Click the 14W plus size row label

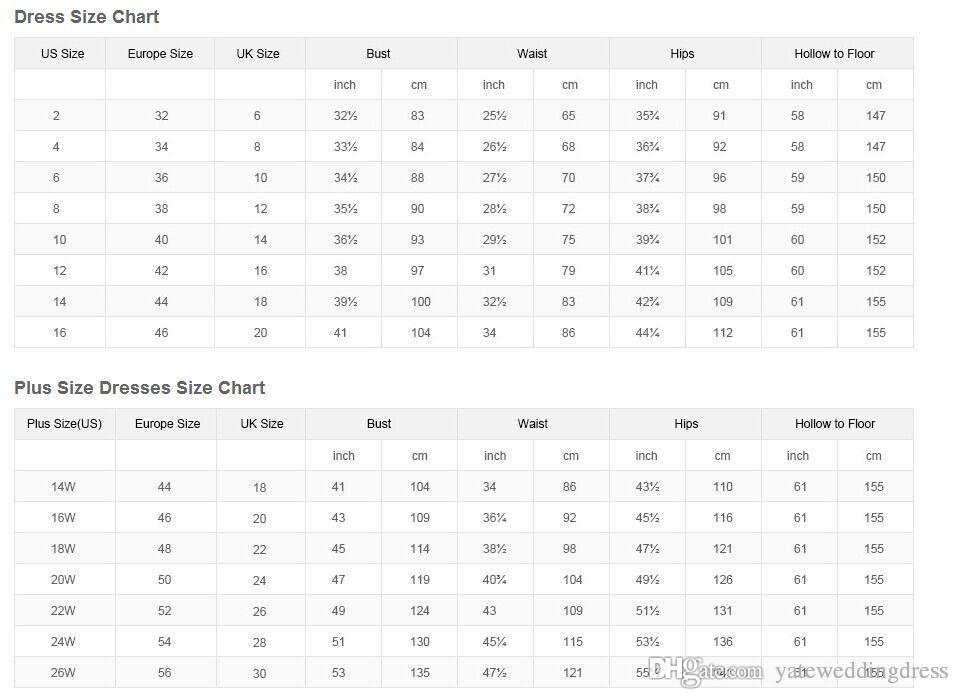click(x=64, y=487)
